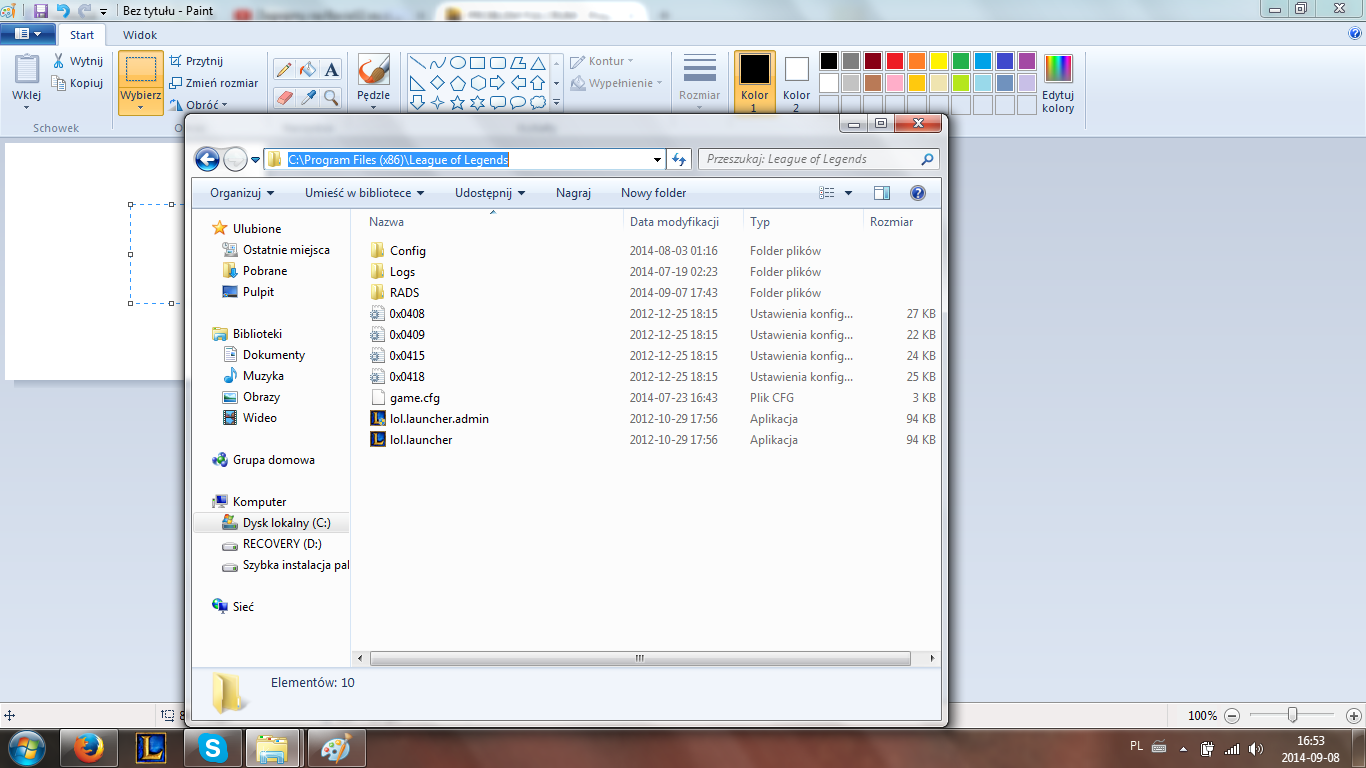Open Explorer help from the toolbar question mark
This screenshot has width=1366, height=768.
click(x=917, y=193)
